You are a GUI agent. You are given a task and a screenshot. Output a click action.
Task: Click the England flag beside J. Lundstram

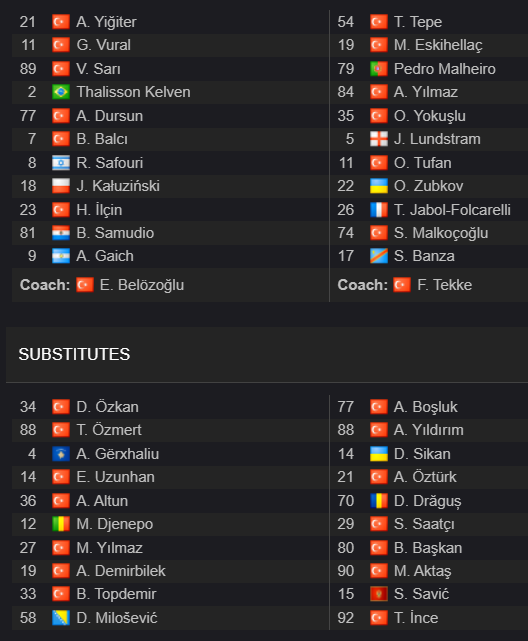click(378, 139)
